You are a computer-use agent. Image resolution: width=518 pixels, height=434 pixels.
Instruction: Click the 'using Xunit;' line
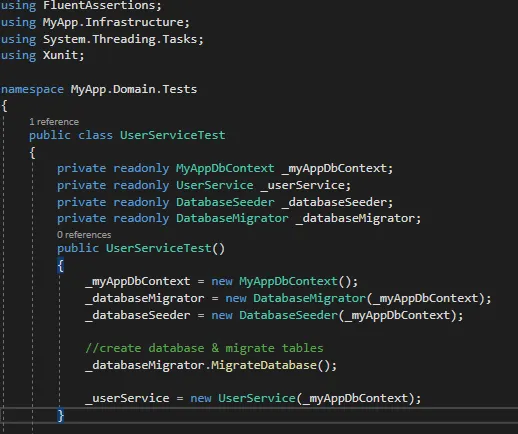point(43,55)
